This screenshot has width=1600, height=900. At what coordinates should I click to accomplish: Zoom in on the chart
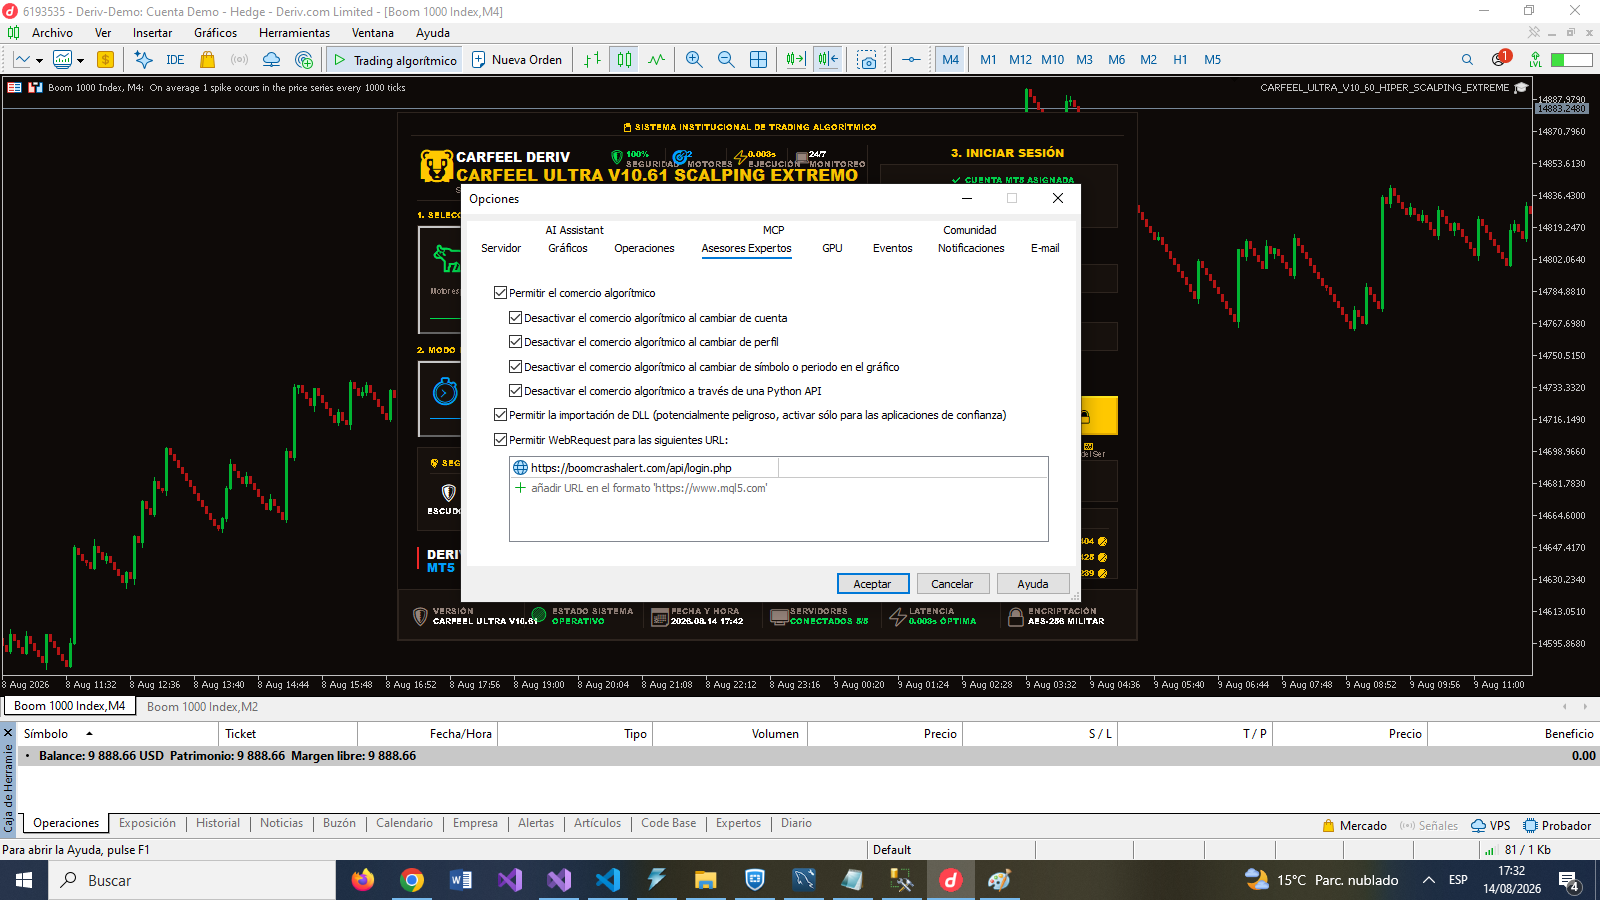point(694,60)
